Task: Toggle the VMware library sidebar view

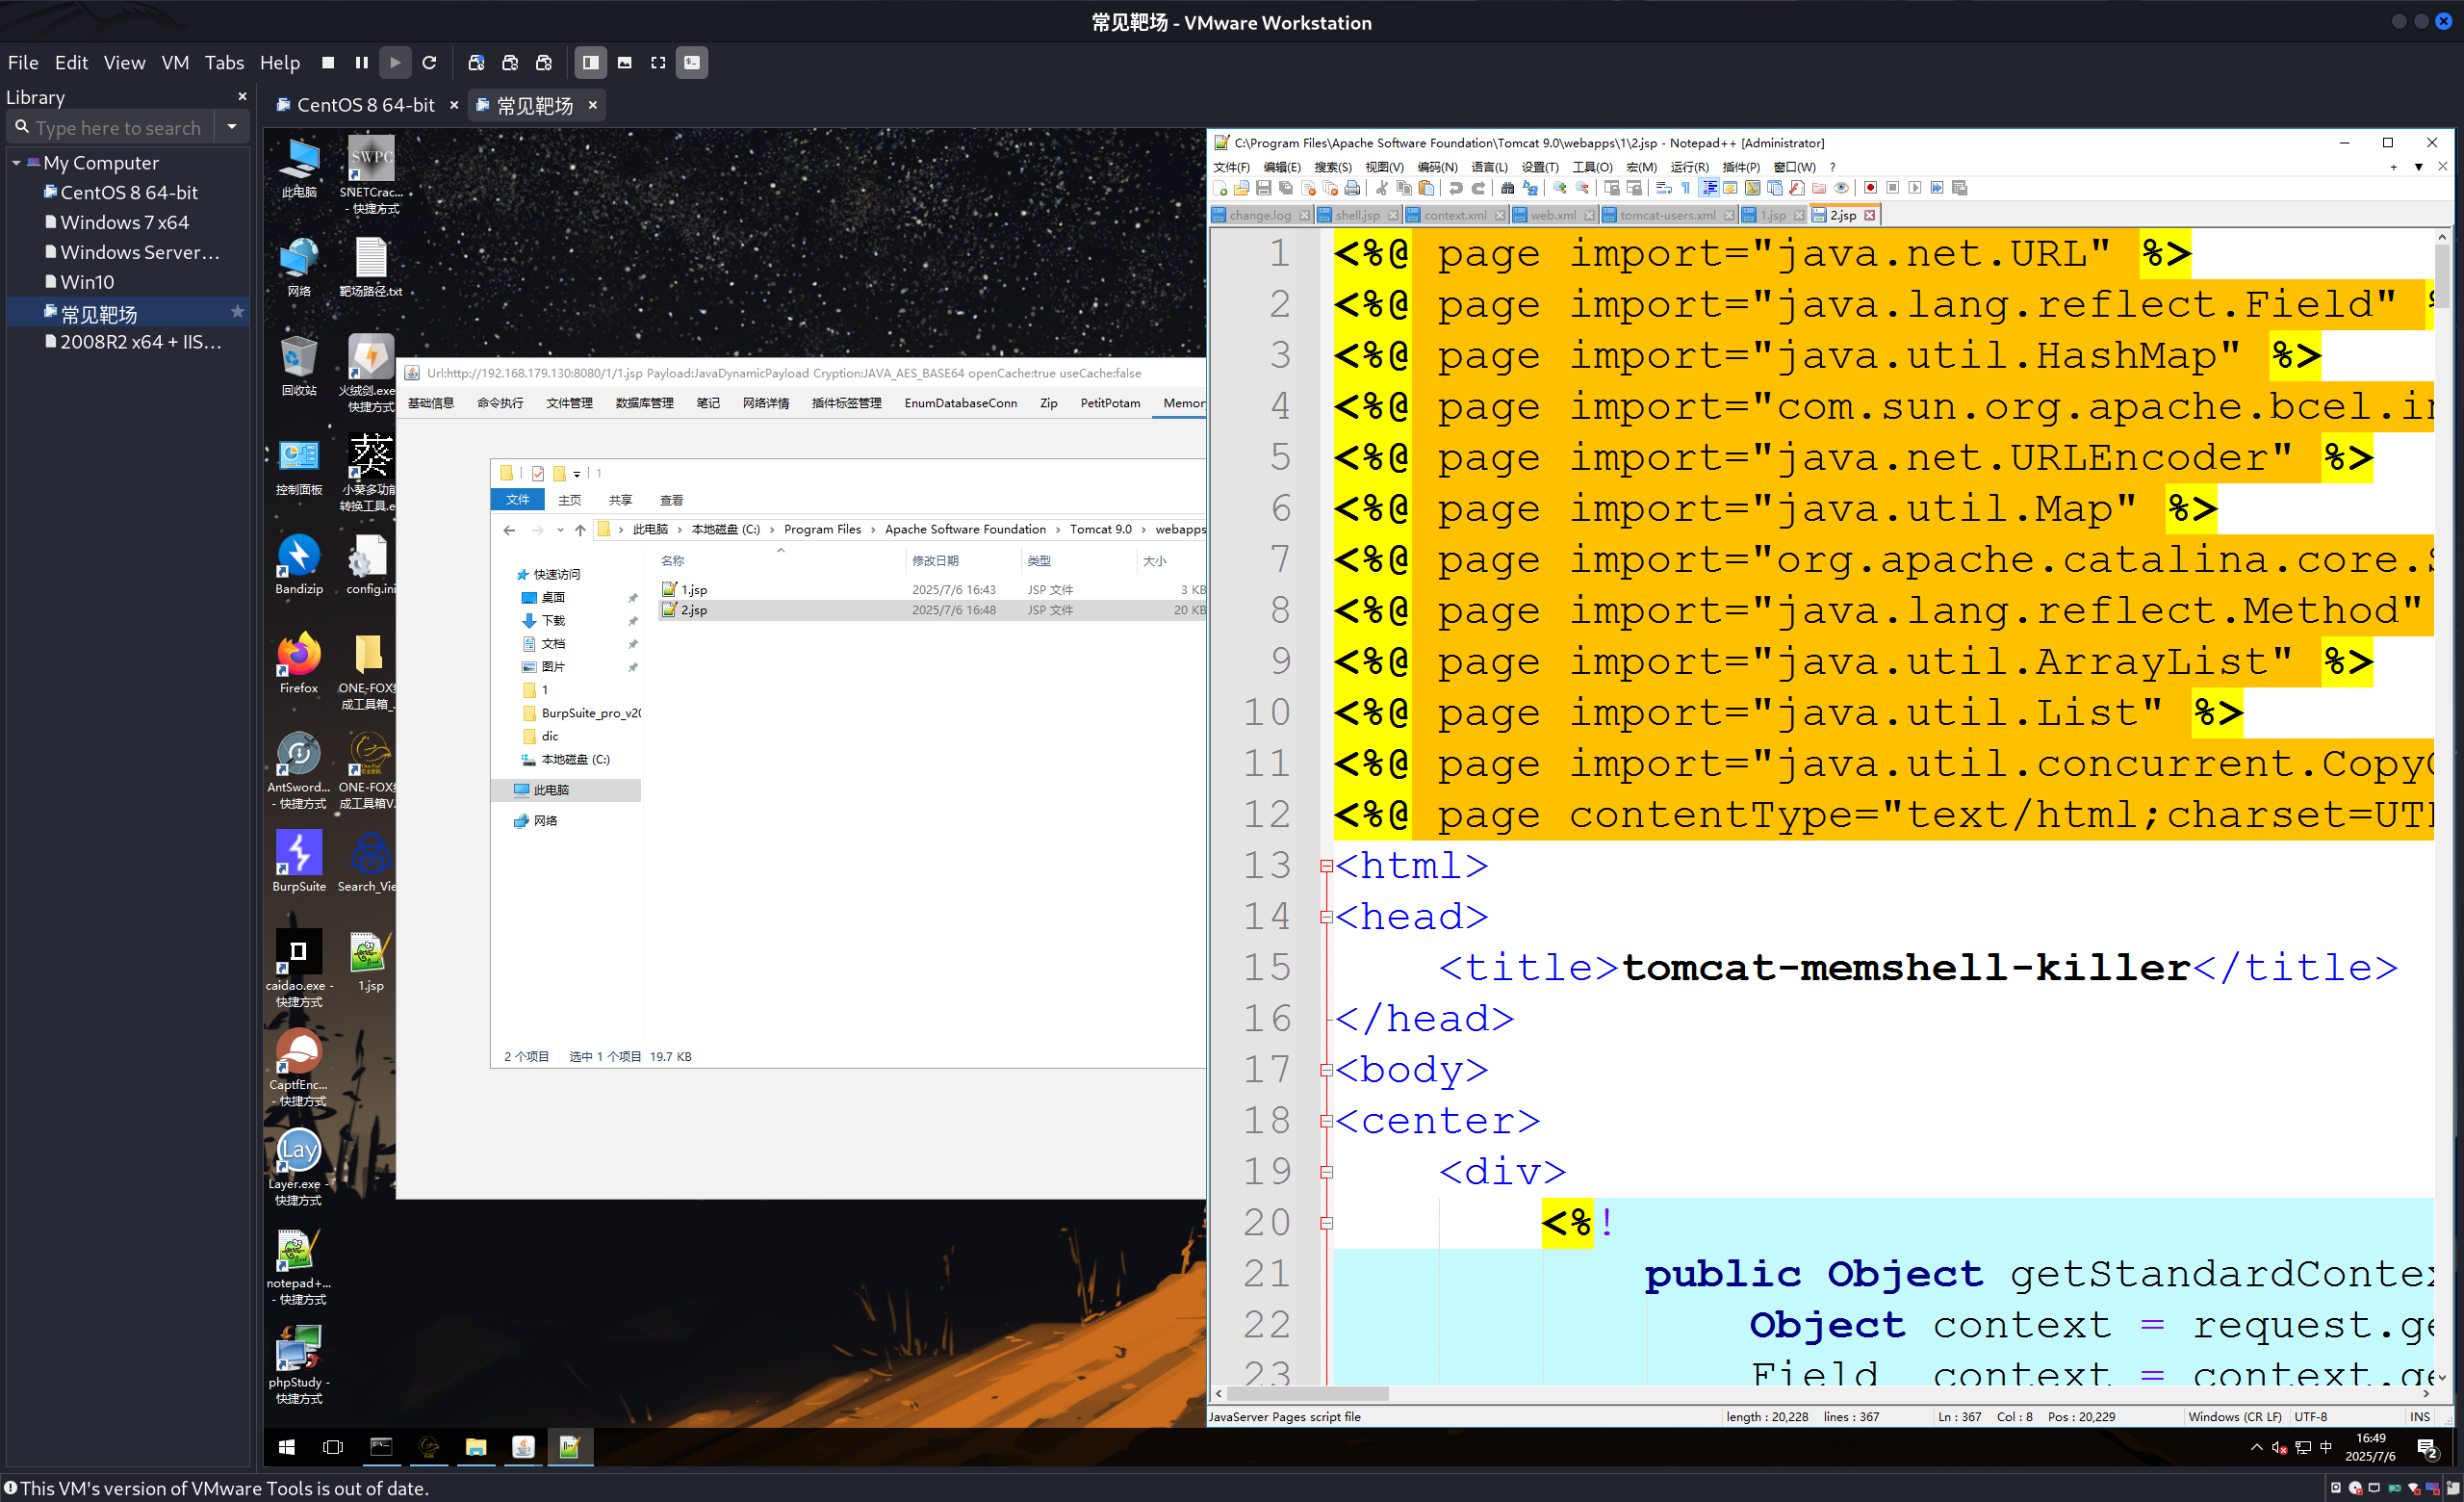Action: click(x=590, y=62)
